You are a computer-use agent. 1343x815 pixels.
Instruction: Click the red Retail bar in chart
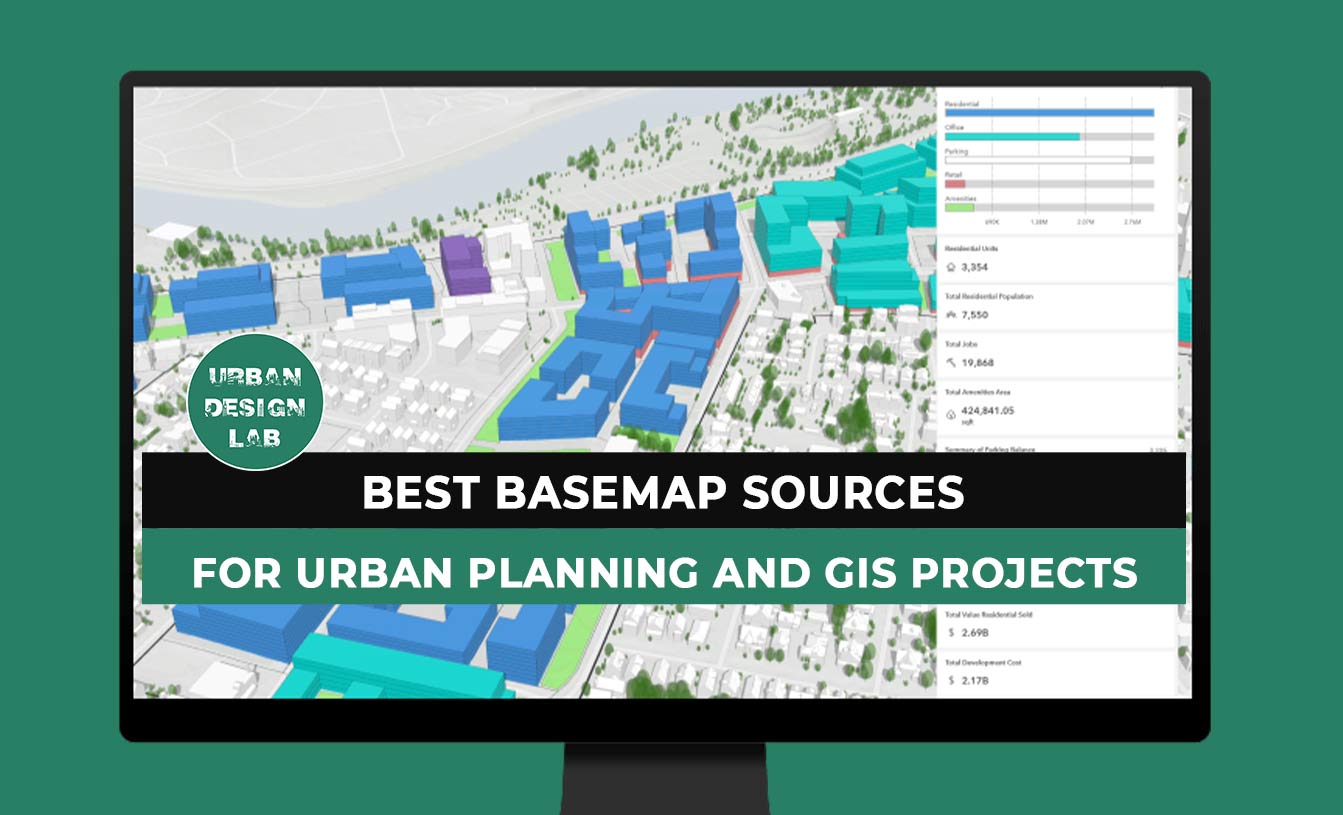(954, 184)
